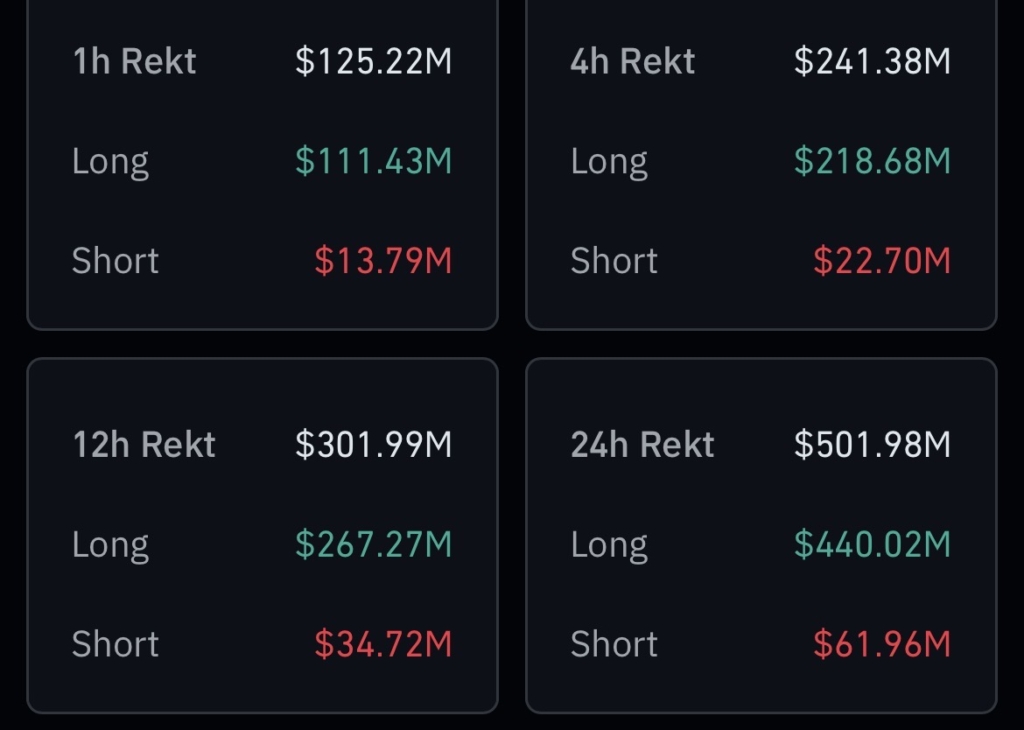Click the $34.72M short value

click(x=383, y=645)
